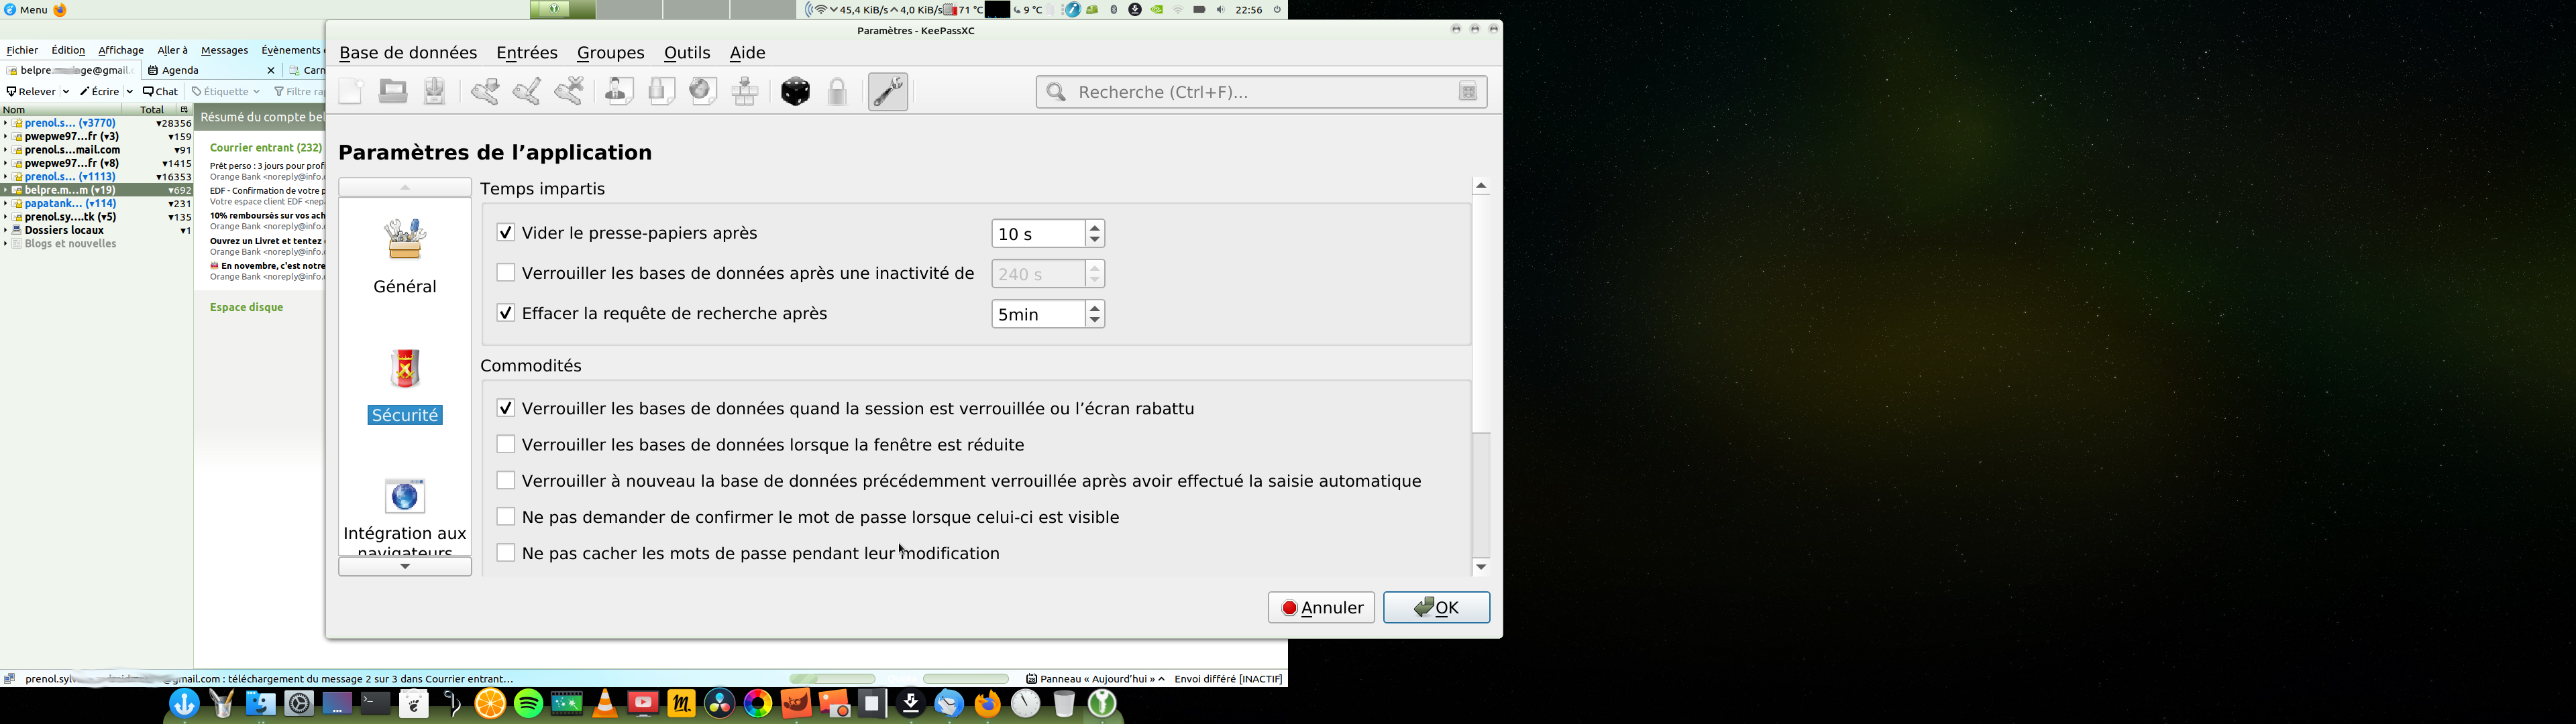Image resolution: width=2576 pixels, height=724 pixels.
Task: Lock all databases via the padlock icon
Action: (x=837, y=91)
